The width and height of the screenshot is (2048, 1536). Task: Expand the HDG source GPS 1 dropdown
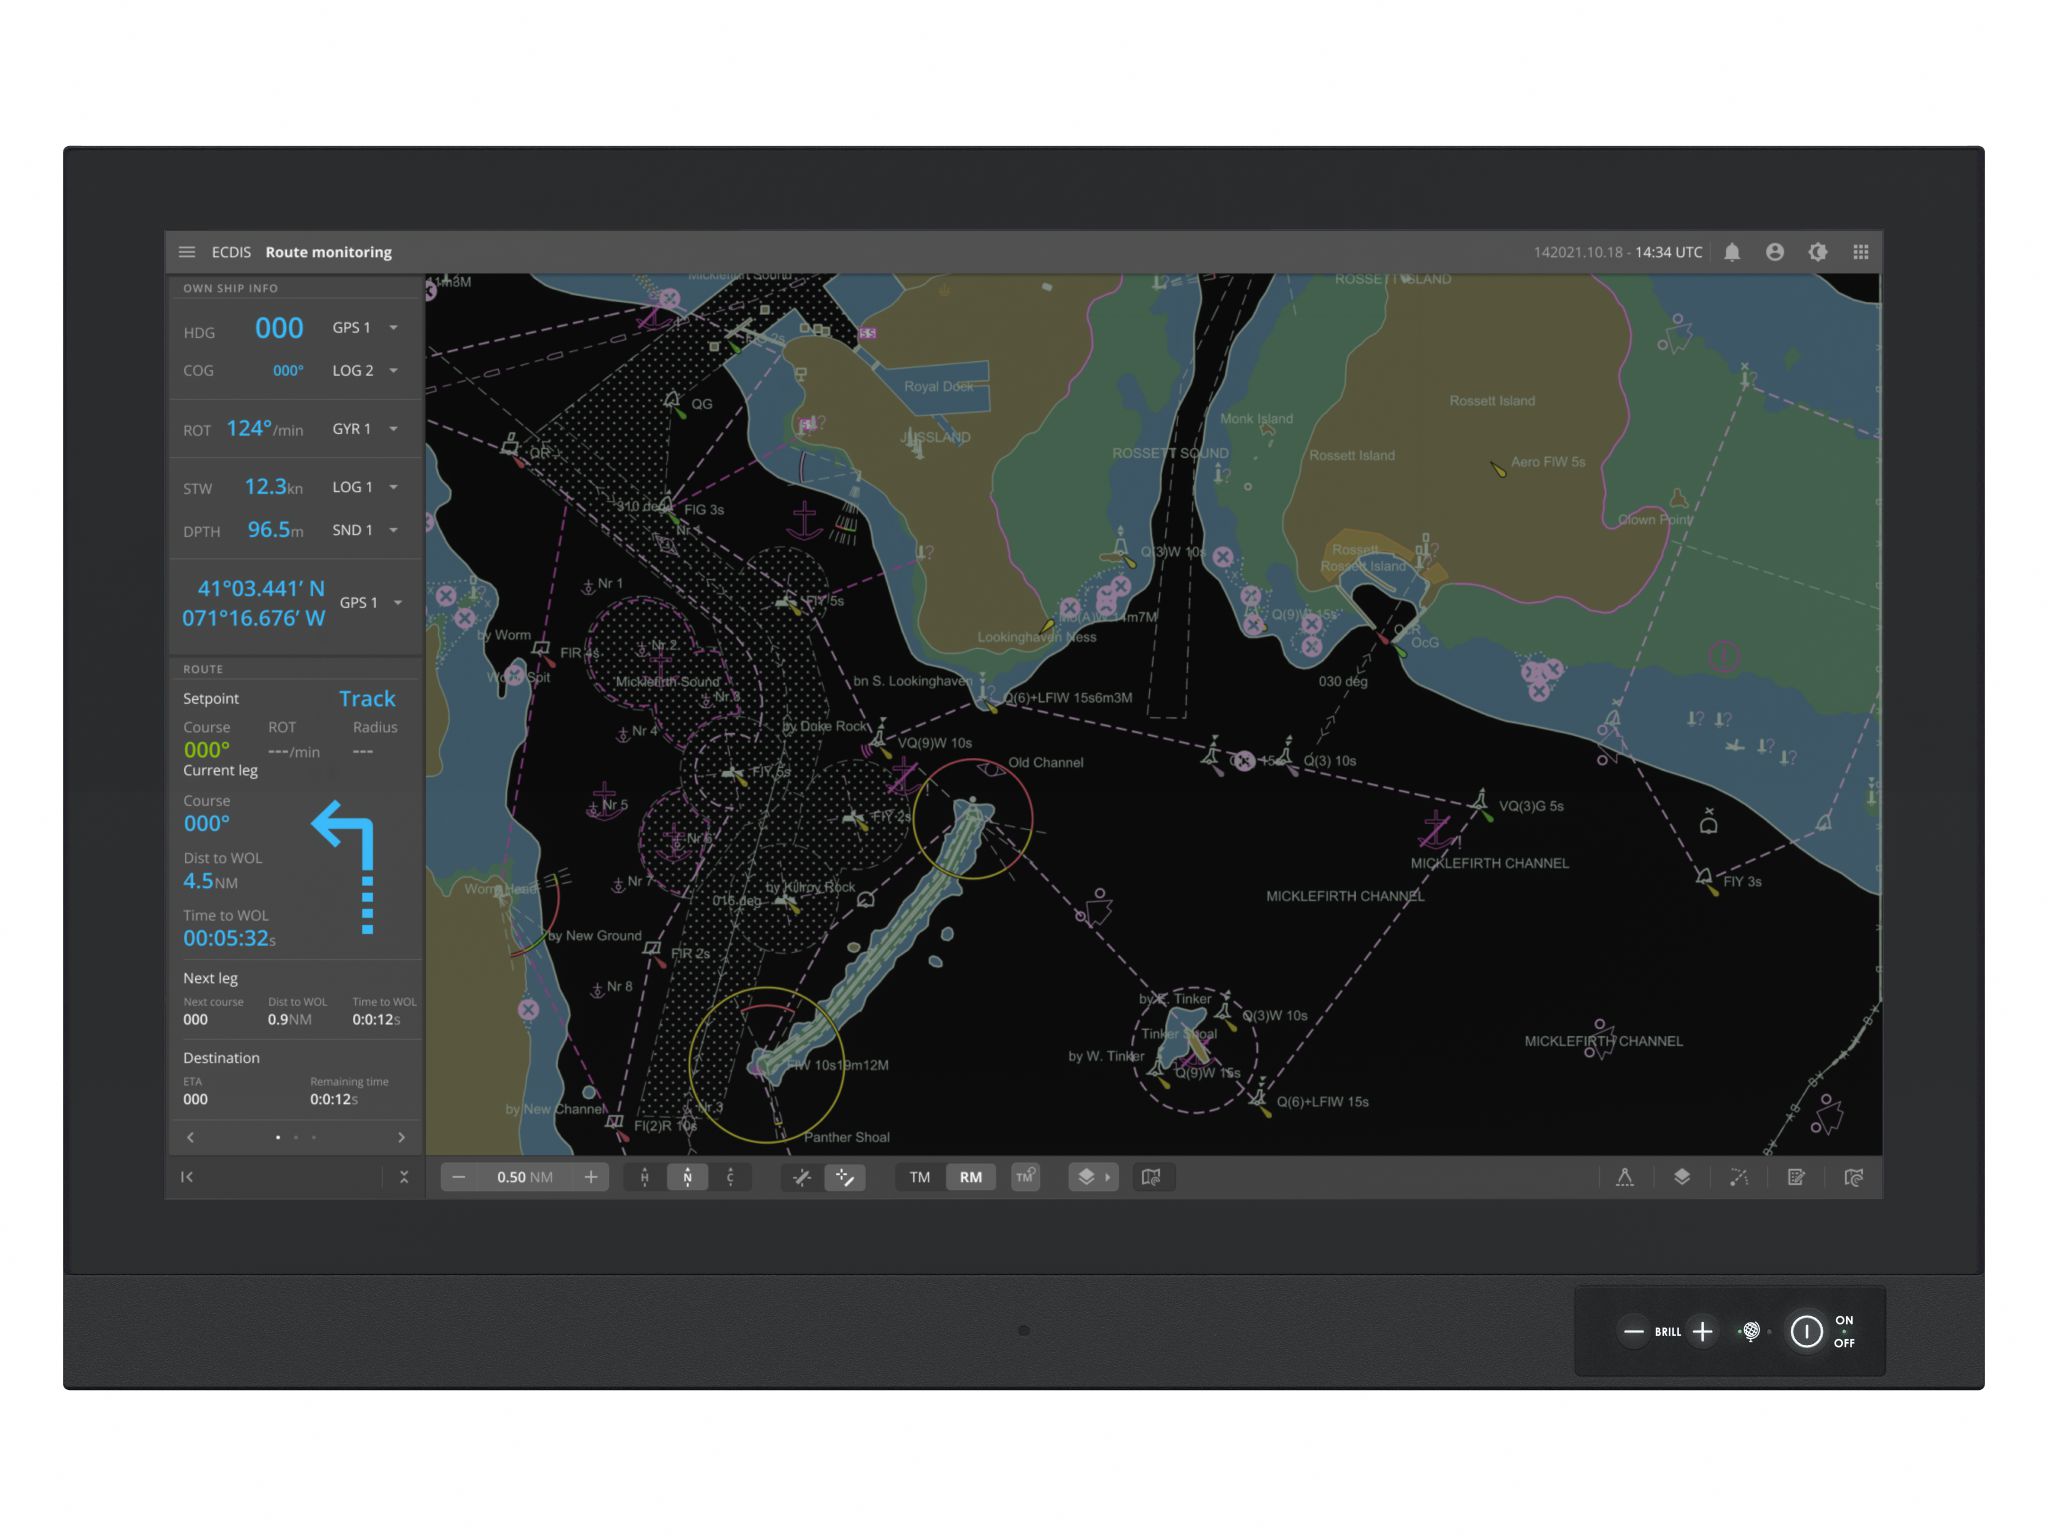coord(394,328)
